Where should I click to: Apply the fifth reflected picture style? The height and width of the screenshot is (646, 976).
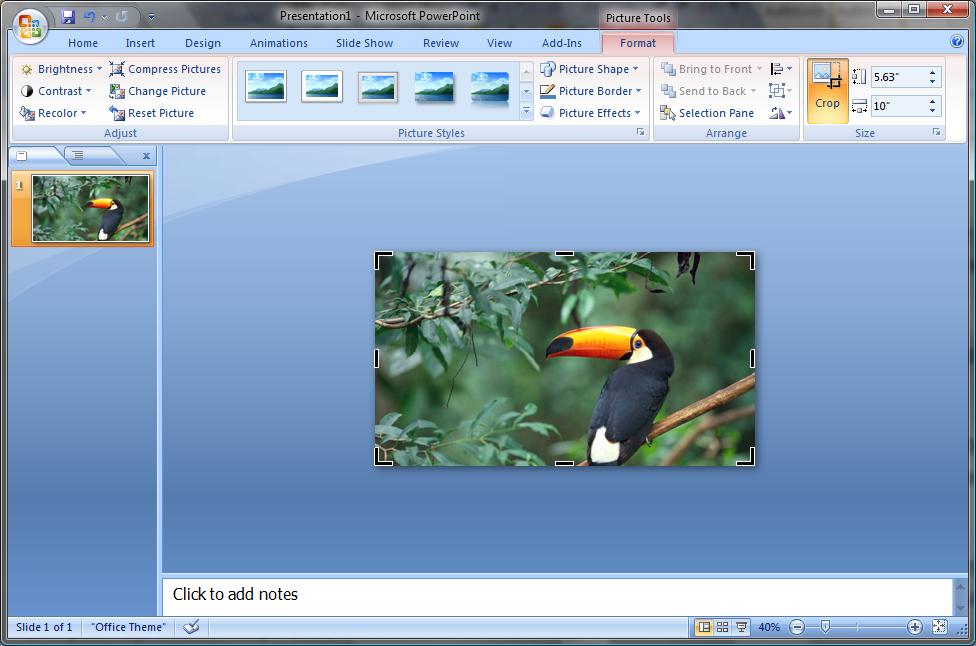coord(490,88)
